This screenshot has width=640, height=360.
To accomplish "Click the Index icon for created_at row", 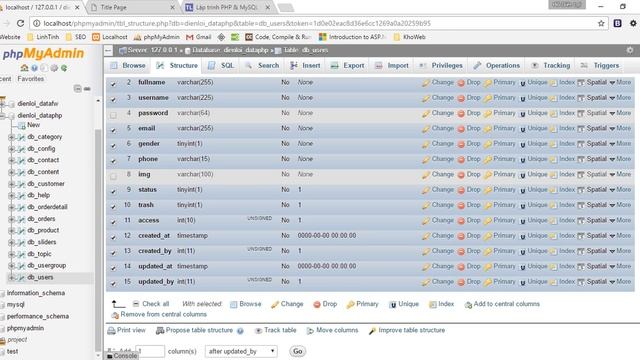I will 553,236.
